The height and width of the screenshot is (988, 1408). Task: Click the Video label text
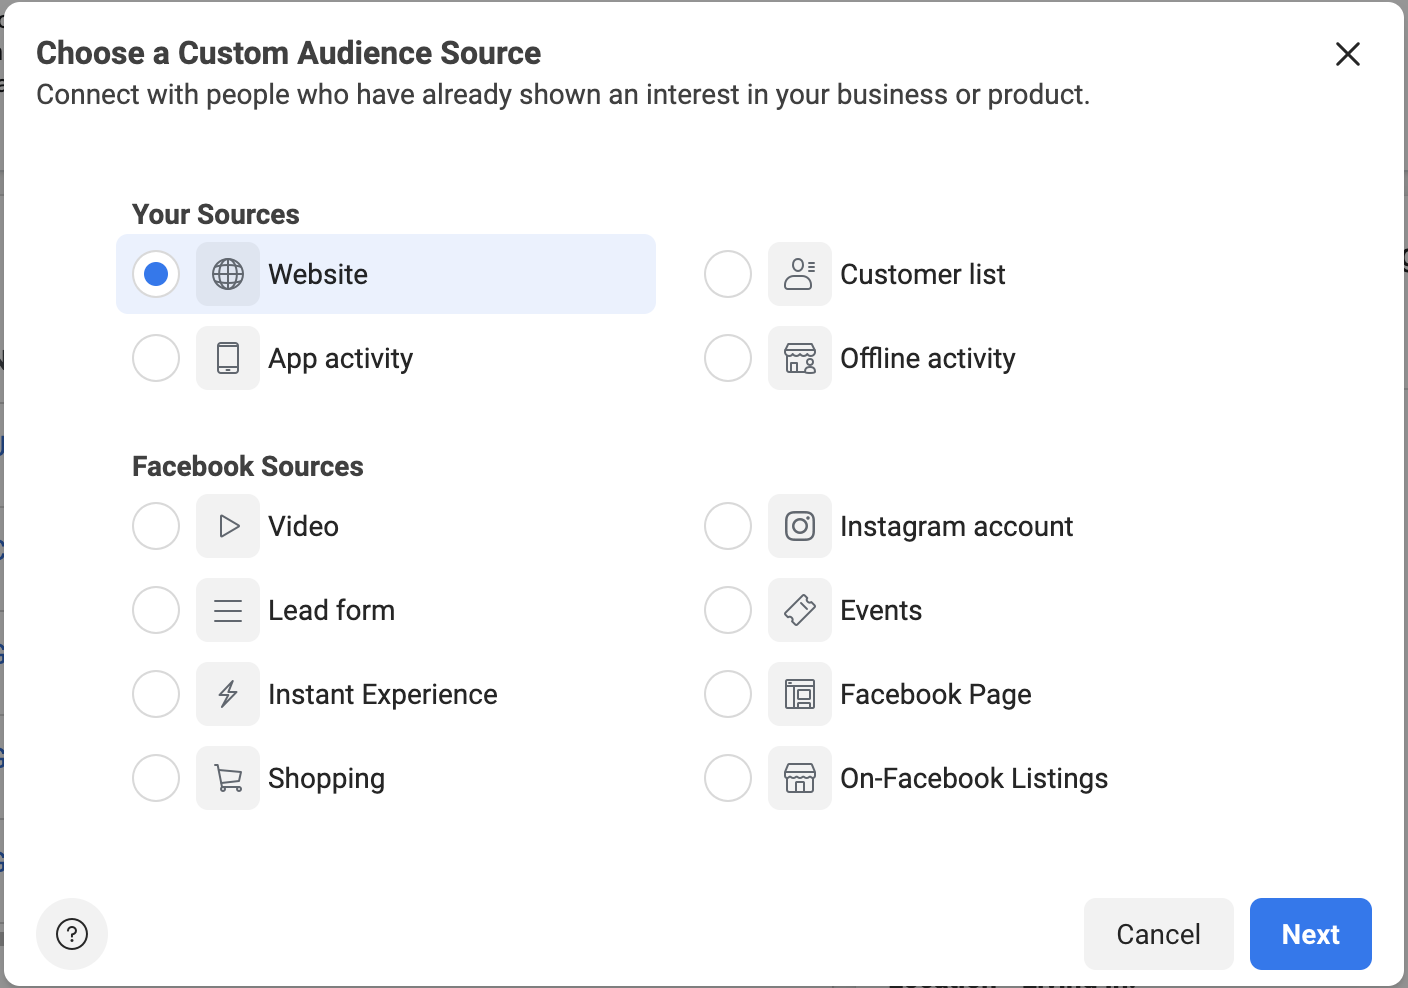coord(304,526)
